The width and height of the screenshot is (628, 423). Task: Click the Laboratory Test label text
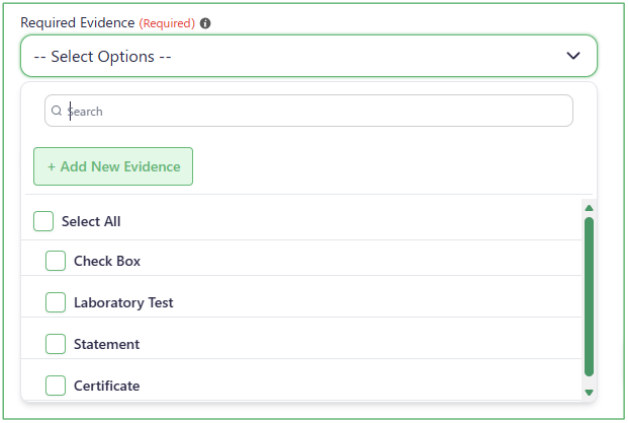click(x=123, y=302)
